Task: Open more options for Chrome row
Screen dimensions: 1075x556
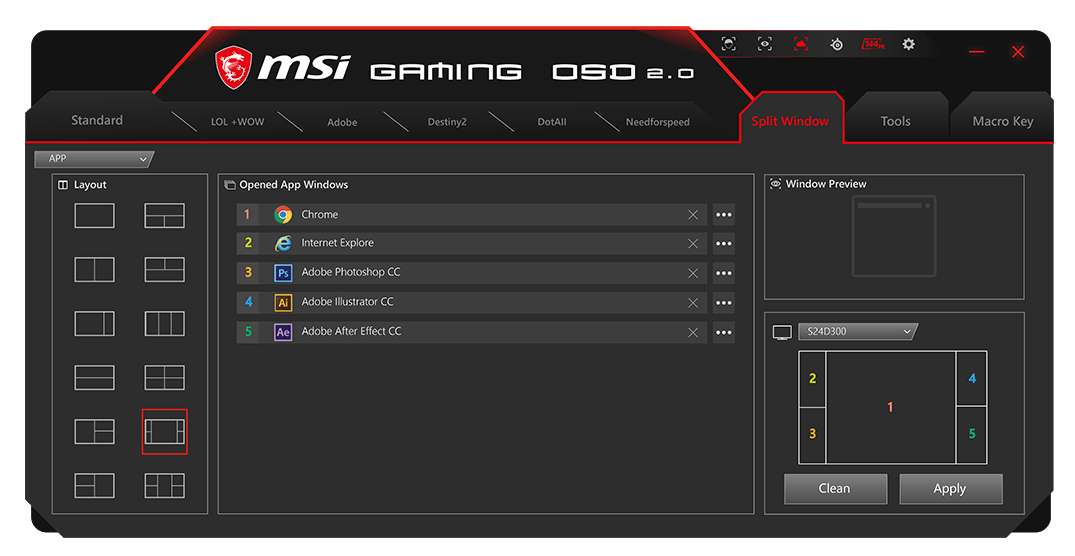Action: click(x=724, y=215)
